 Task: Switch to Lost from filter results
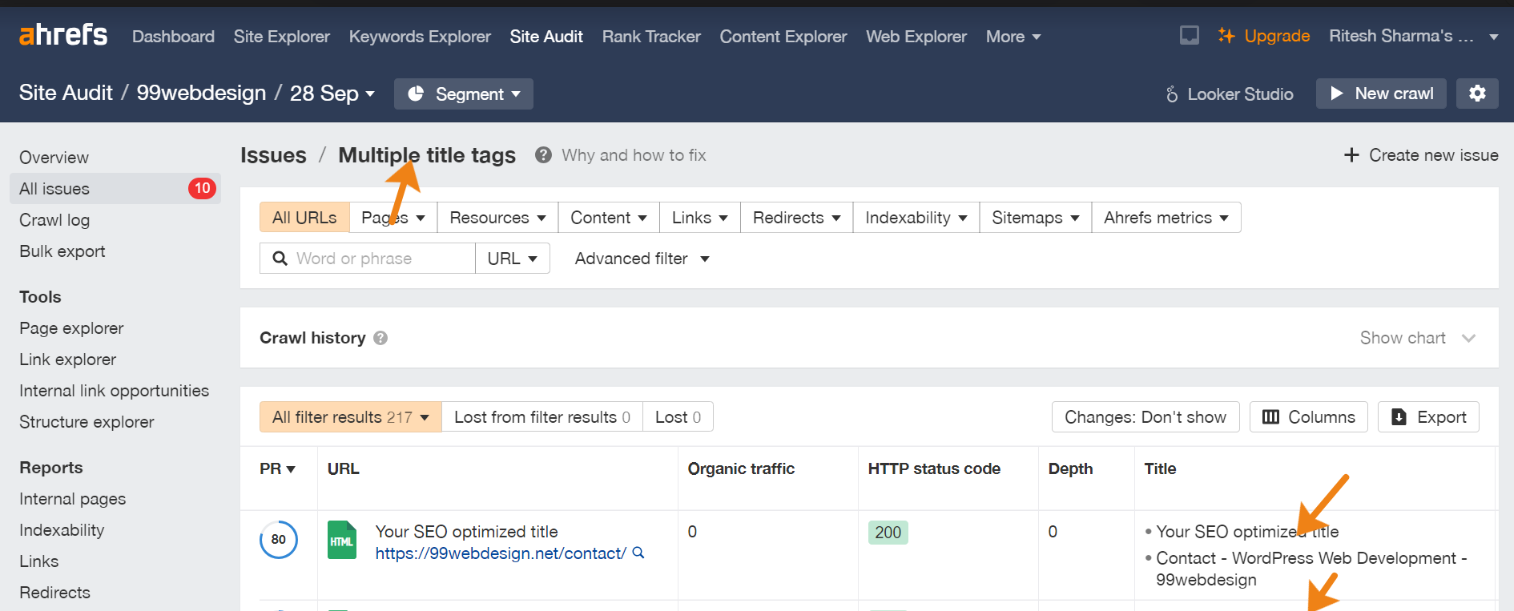coord(541,417)
